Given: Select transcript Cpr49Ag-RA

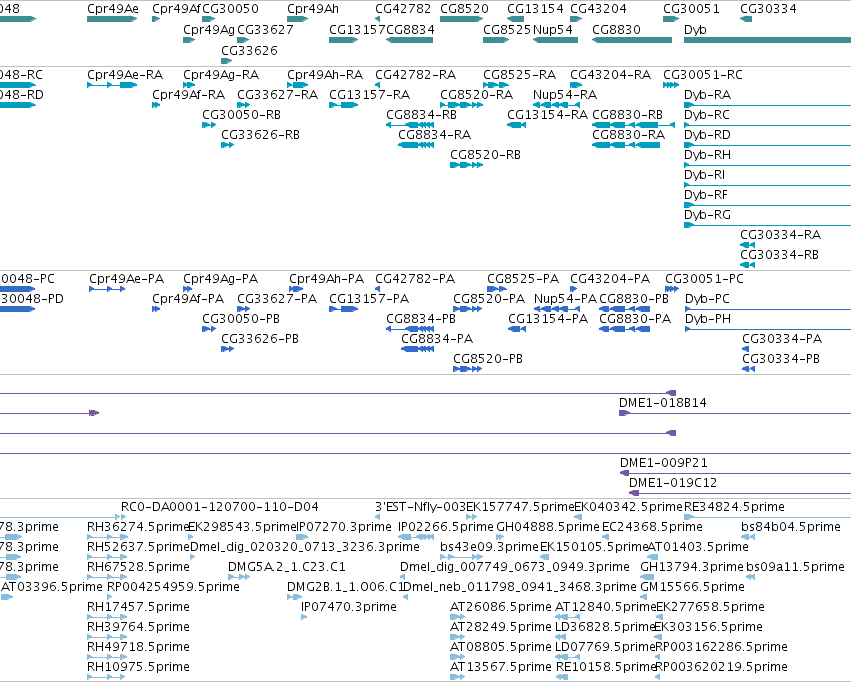Looking at the screenshot, I should pos(189,85).
